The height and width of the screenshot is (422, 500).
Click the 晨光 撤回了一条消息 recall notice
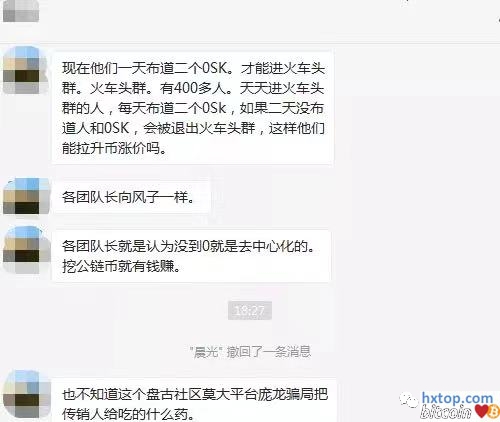click(x=250, y=352)
